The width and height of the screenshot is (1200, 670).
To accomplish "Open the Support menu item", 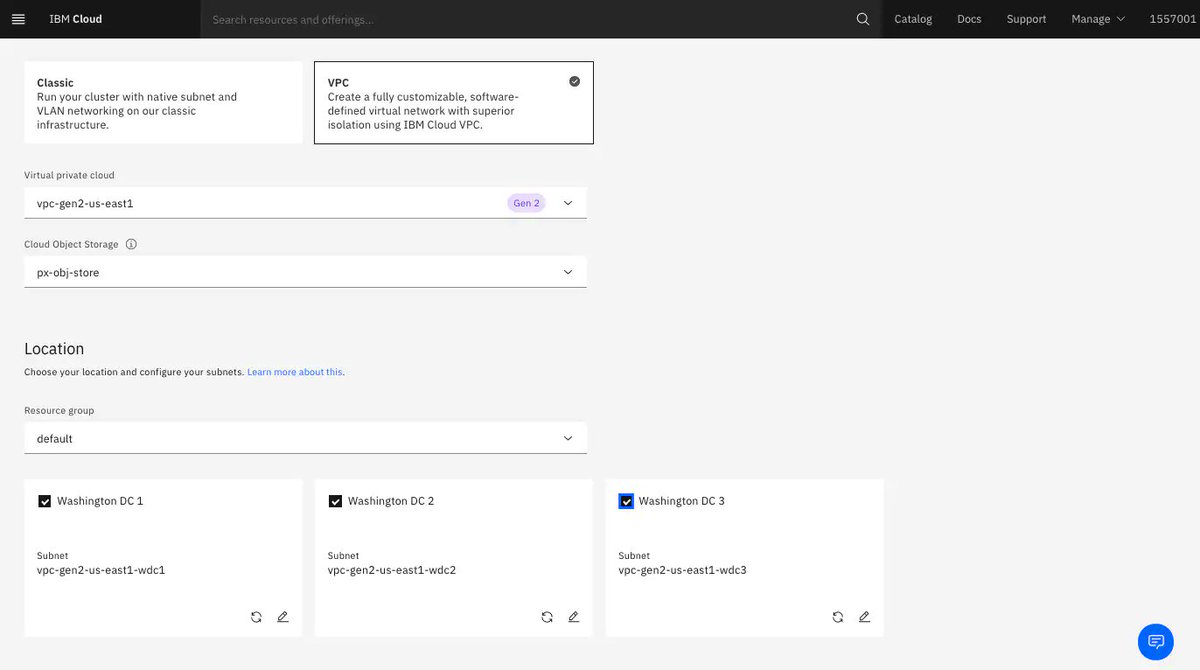I will [1026, 19].
